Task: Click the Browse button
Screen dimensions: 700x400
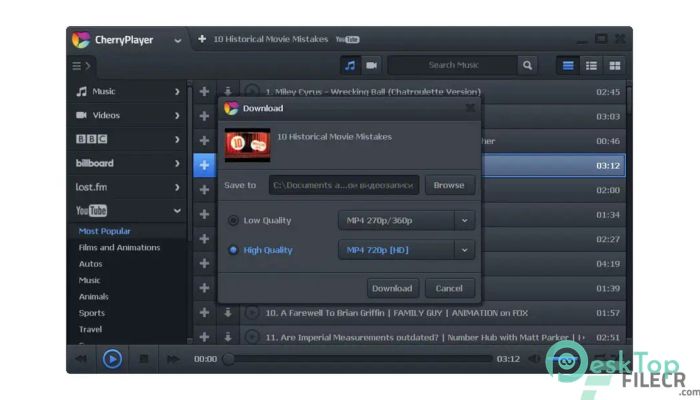Action: (449, 185)
